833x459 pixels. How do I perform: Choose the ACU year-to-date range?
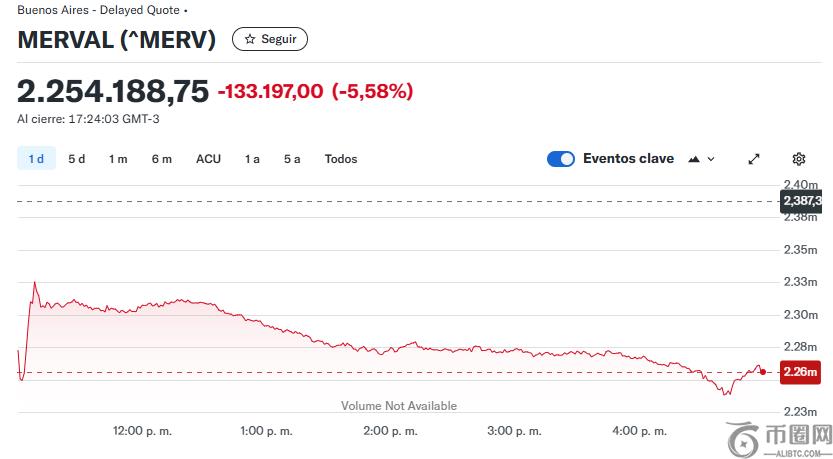208,159
